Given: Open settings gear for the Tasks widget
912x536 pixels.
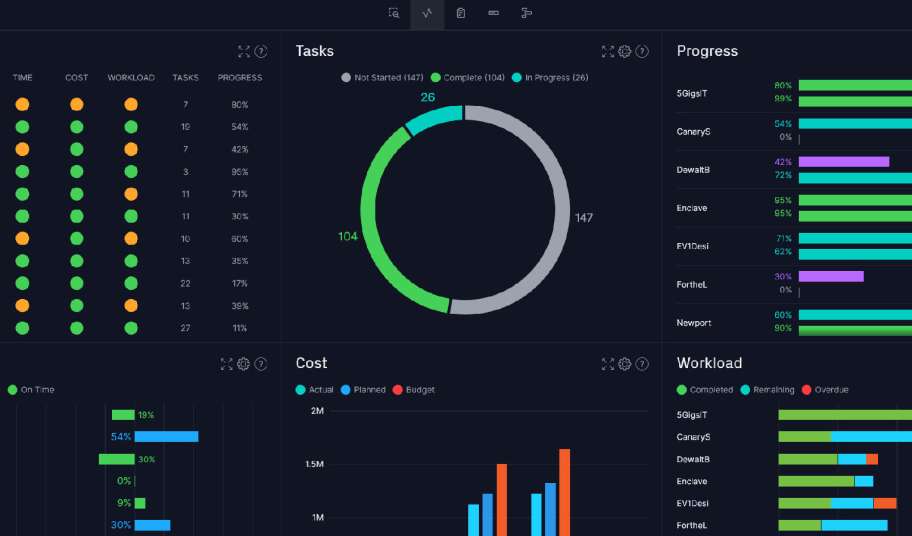Looking at the screenshot, I should pyautogui.click(x=625, y=52).
